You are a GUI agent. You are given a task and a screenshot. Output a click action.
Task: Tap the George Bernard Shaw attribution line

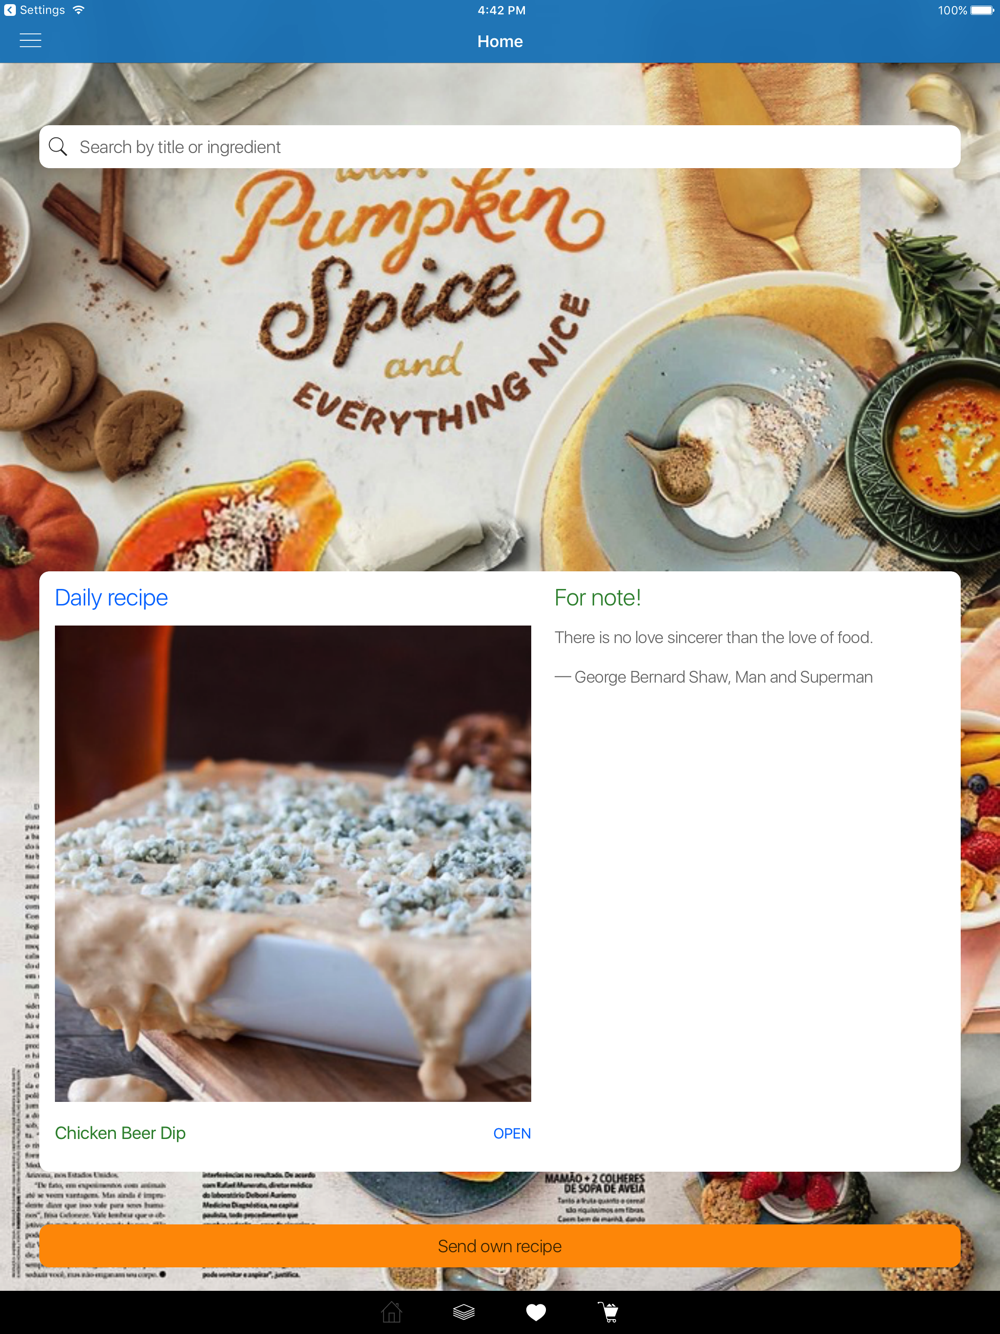[x=714, y=677]
